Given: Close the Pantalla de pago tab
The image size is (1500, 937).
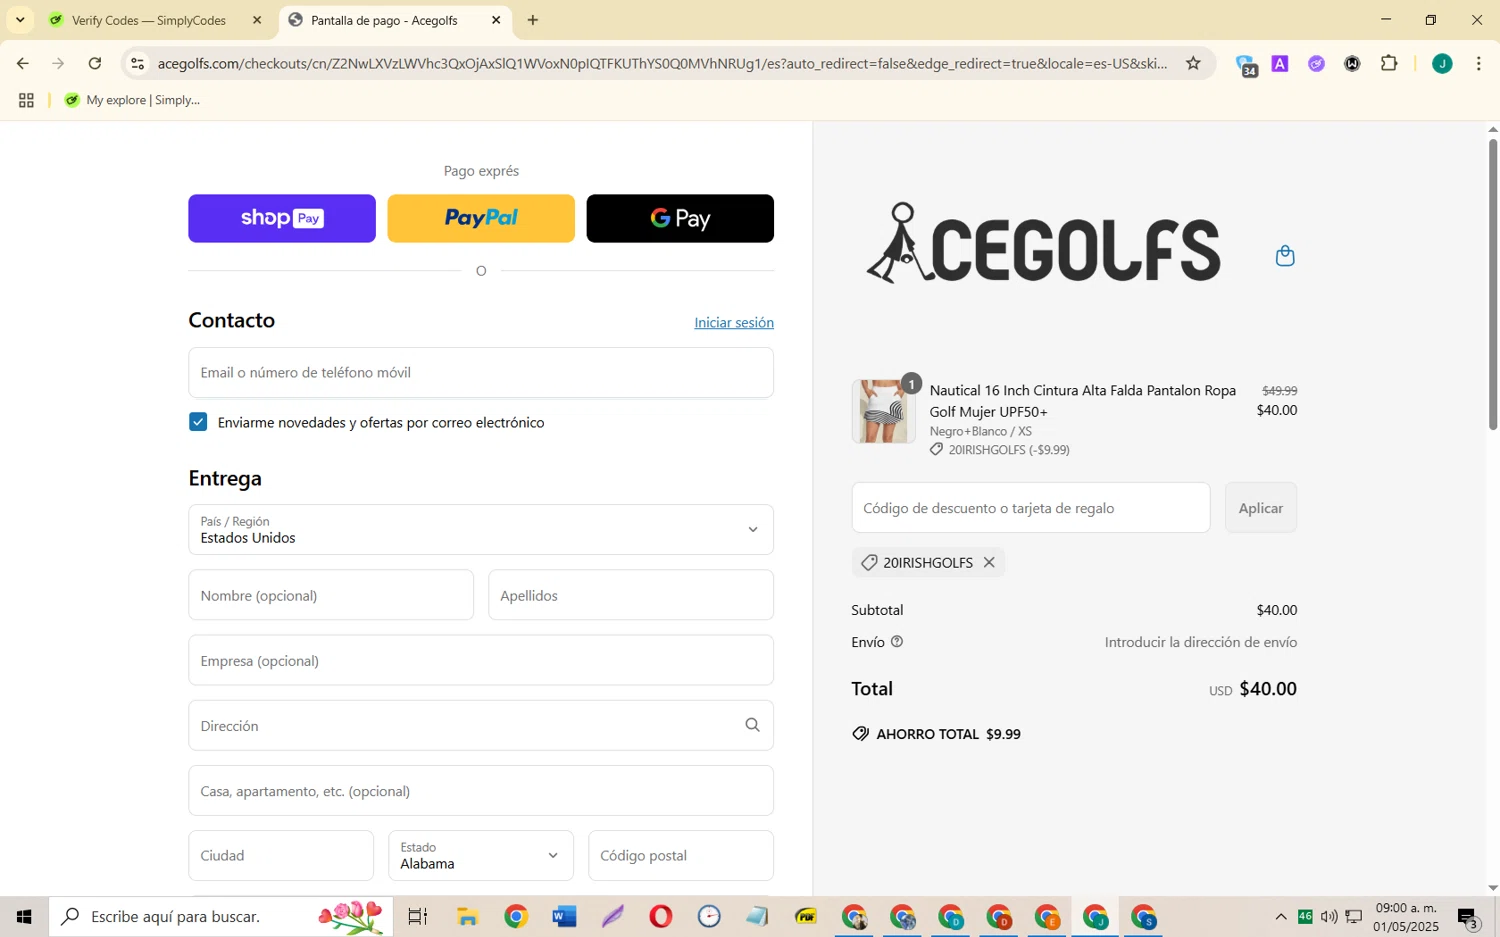Looking at the screenshot, I should coord(496,20).
